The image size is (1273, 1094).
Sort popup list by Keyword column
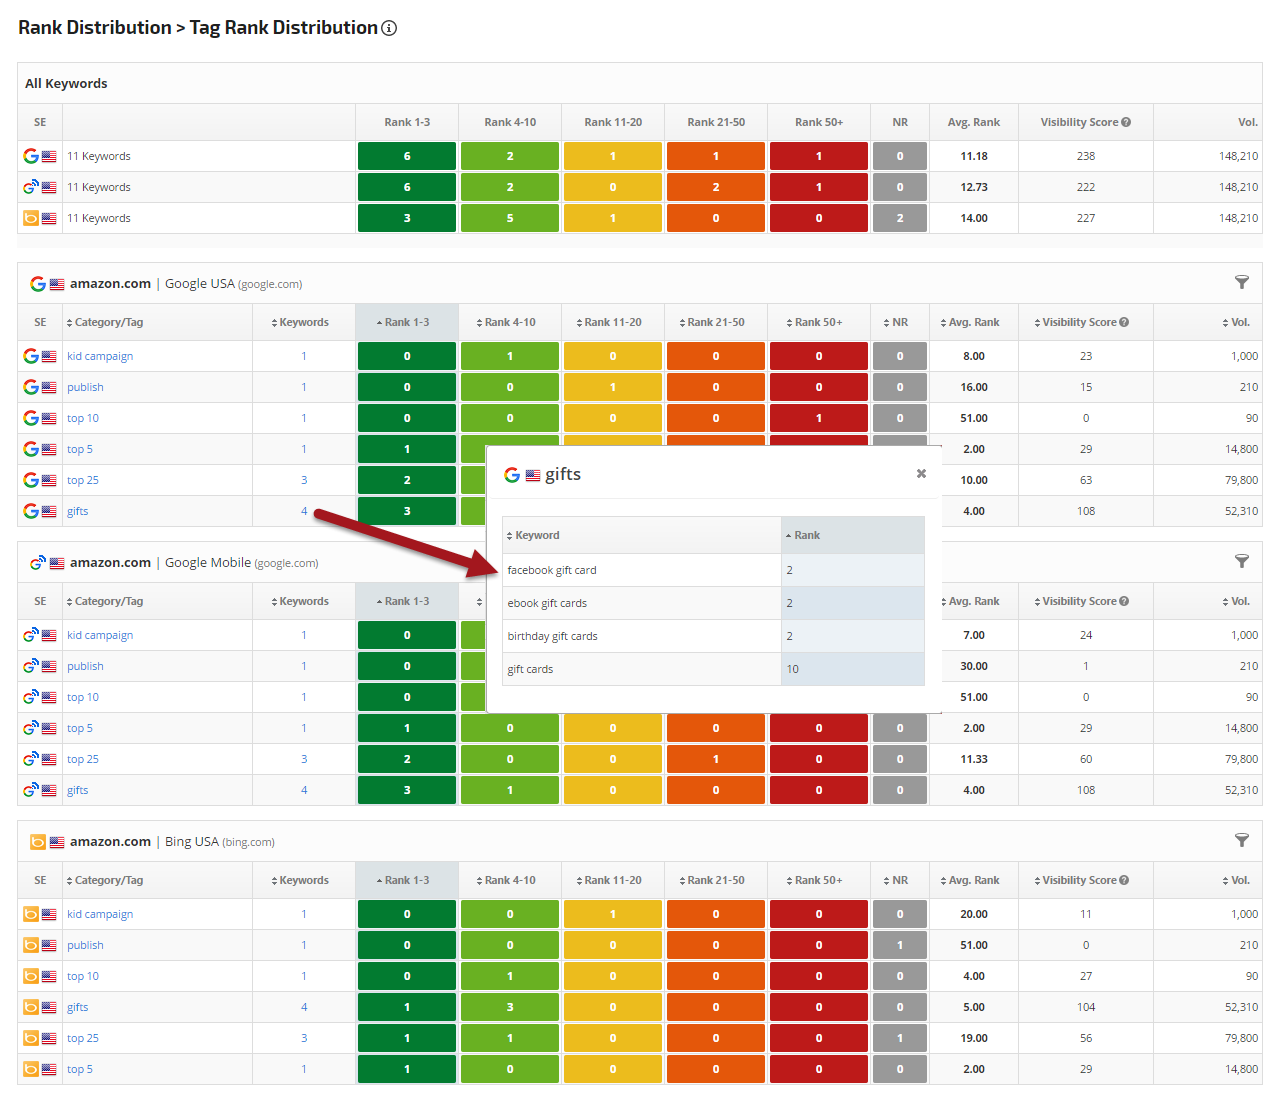coord(534,535)
